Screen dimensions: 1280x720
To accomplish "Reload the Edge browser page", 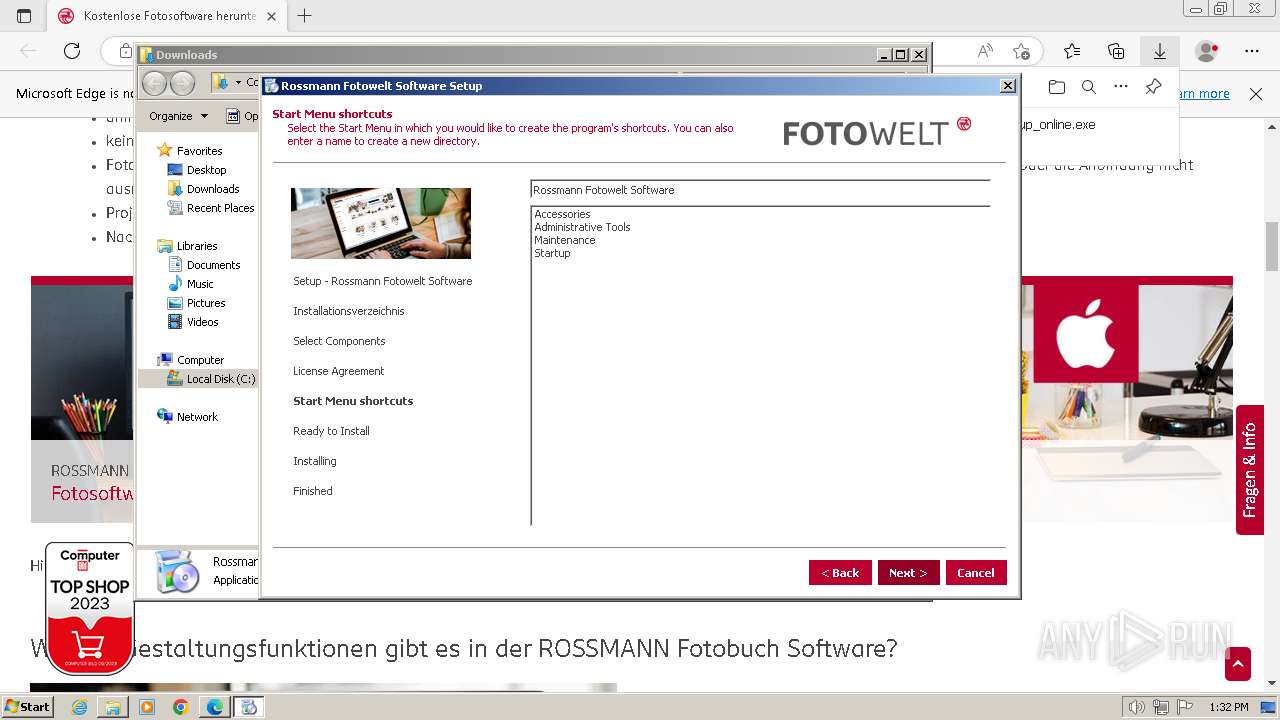I will click(x=72, y=51).
